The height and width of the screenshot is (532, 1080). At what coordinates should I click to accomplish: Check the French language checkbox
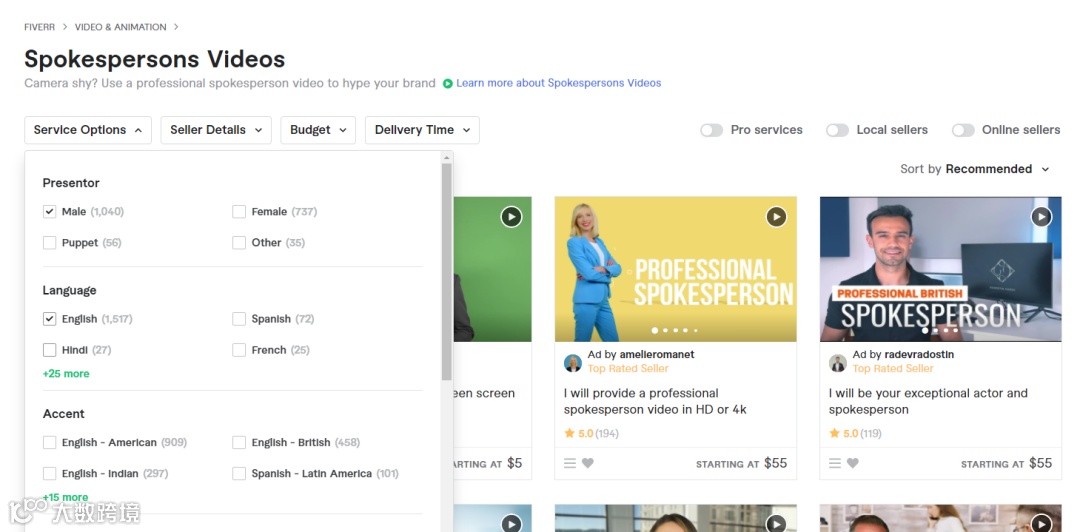[x=239, y=350]
